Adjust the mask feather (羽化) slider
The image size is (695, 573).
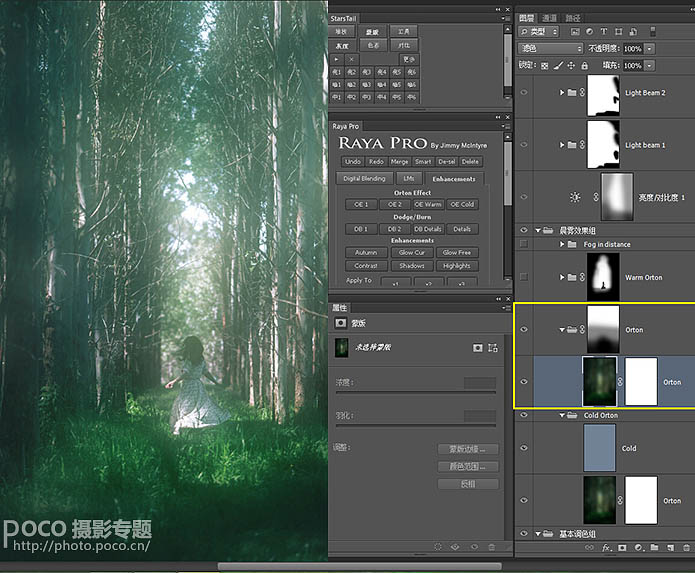[416, 425]
